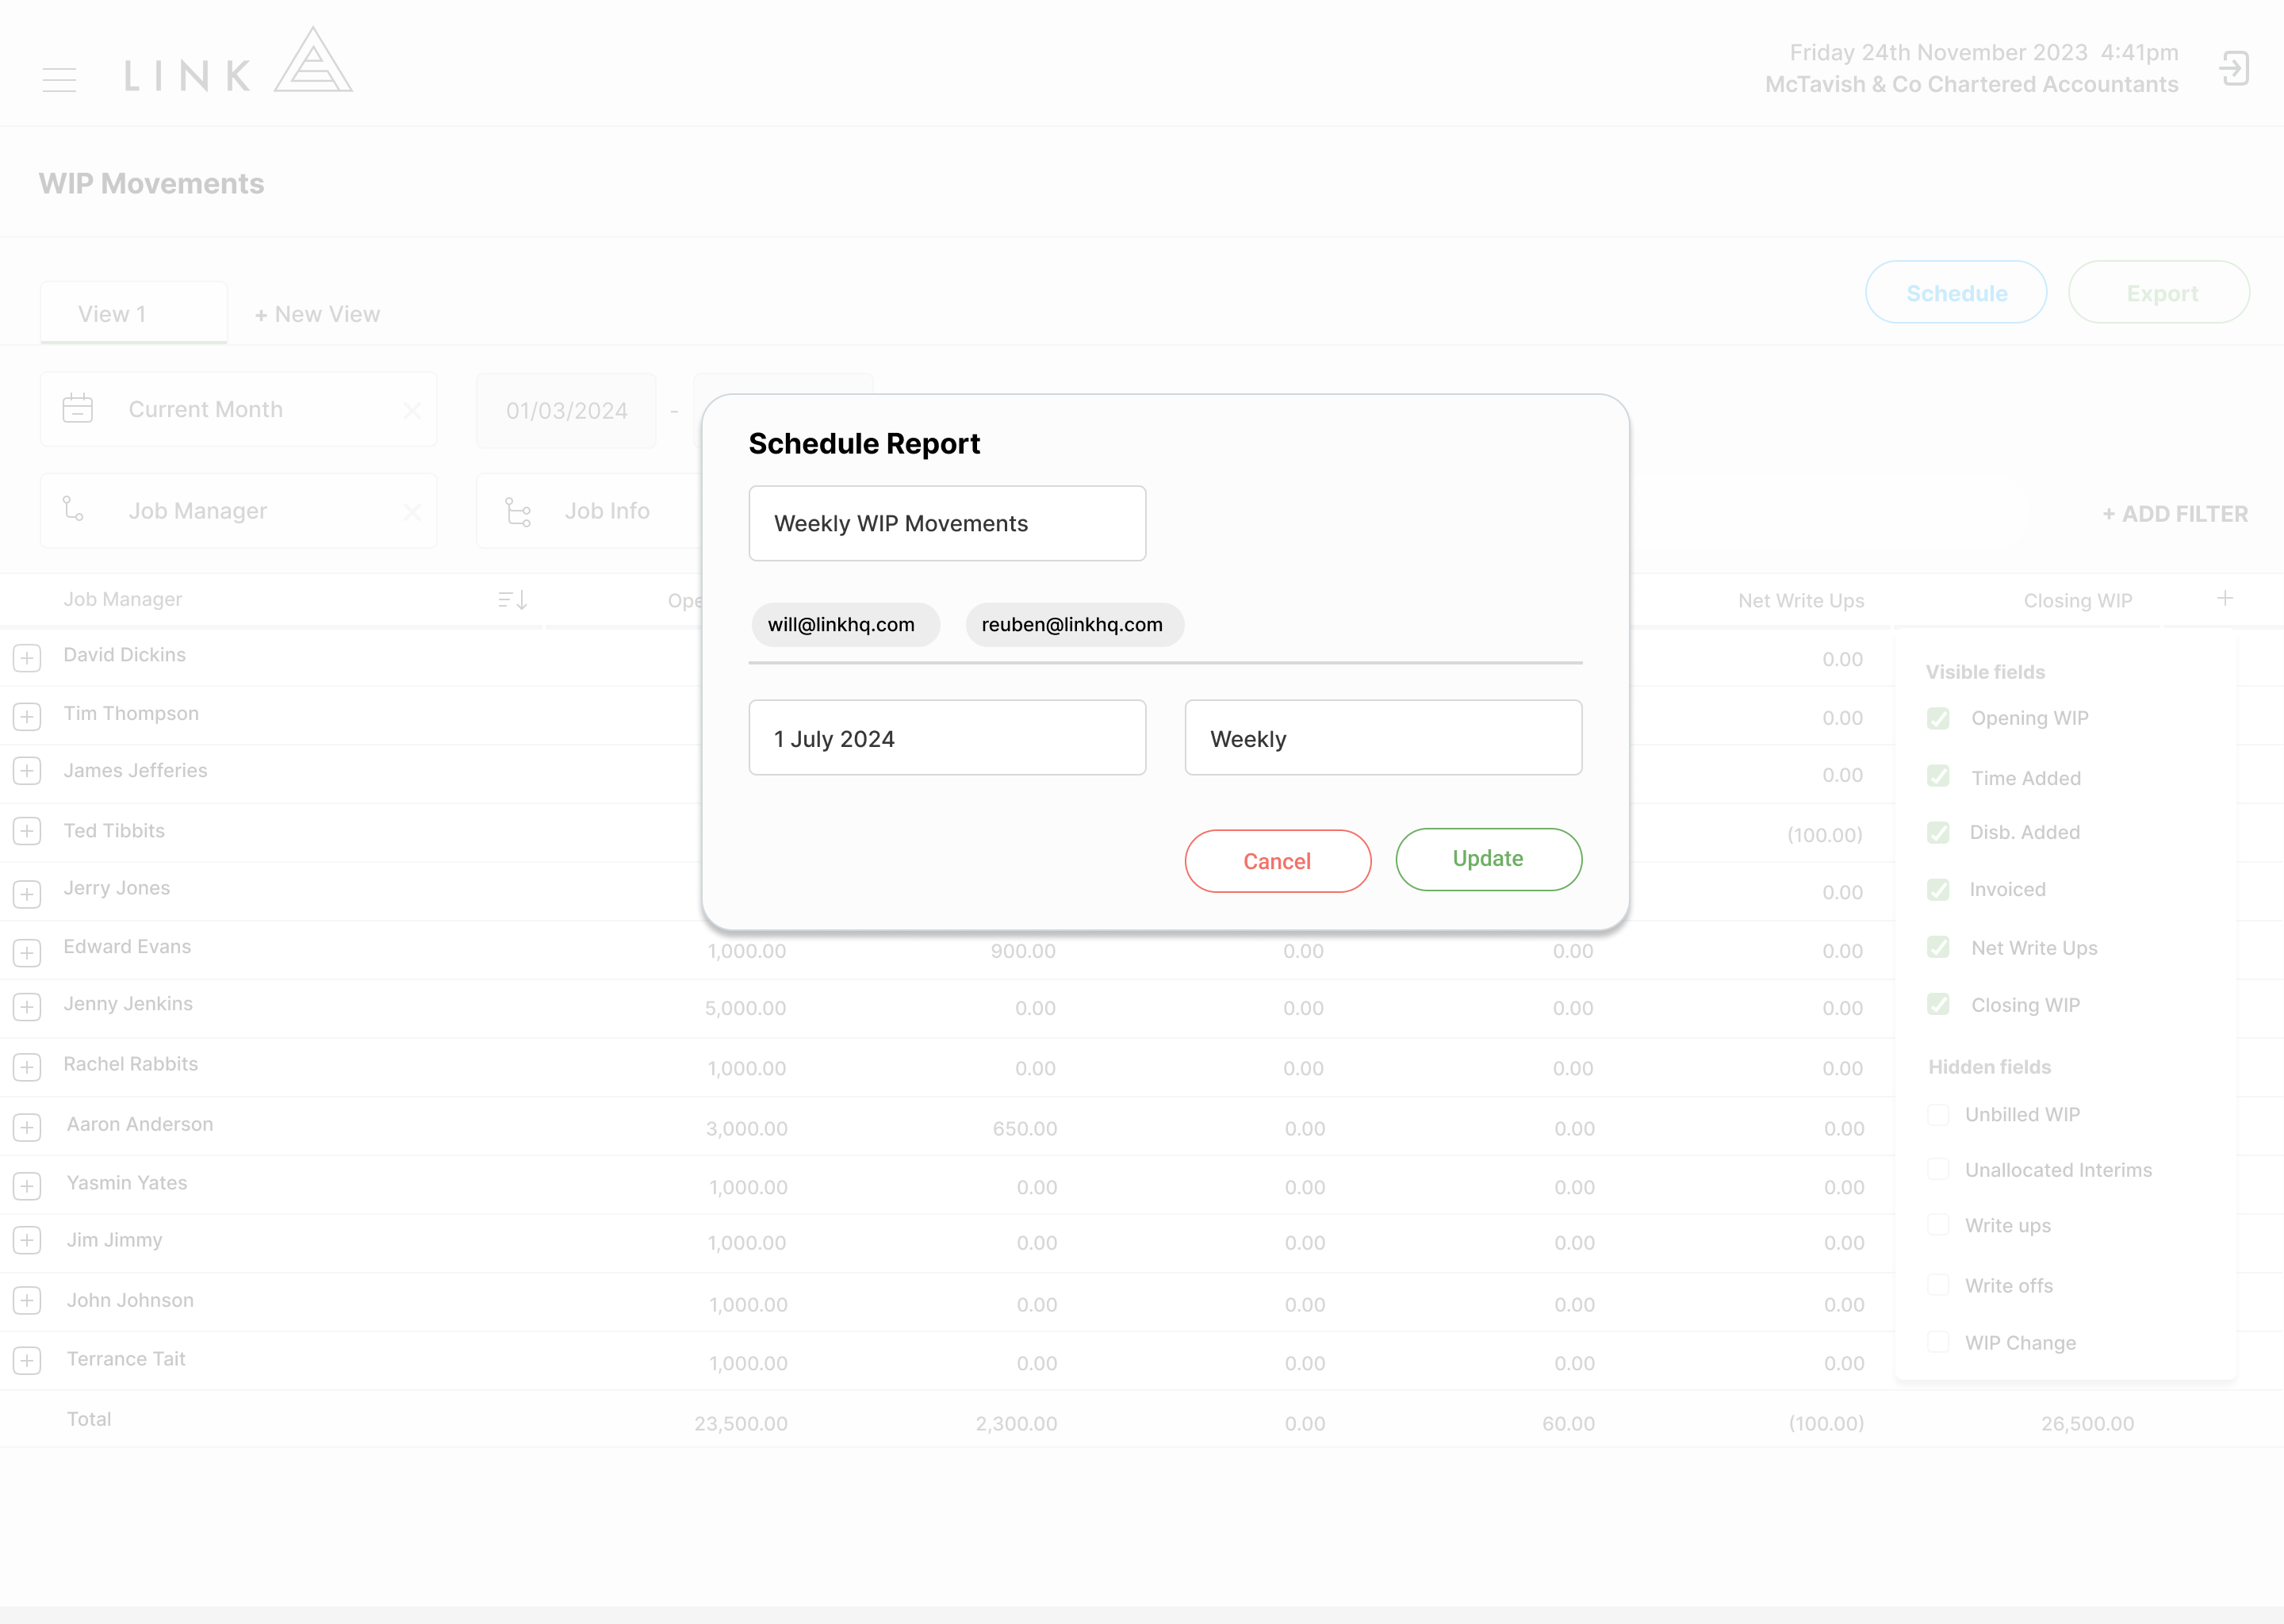
Task: Create a New View tab
Action: [x=317, y=314]
